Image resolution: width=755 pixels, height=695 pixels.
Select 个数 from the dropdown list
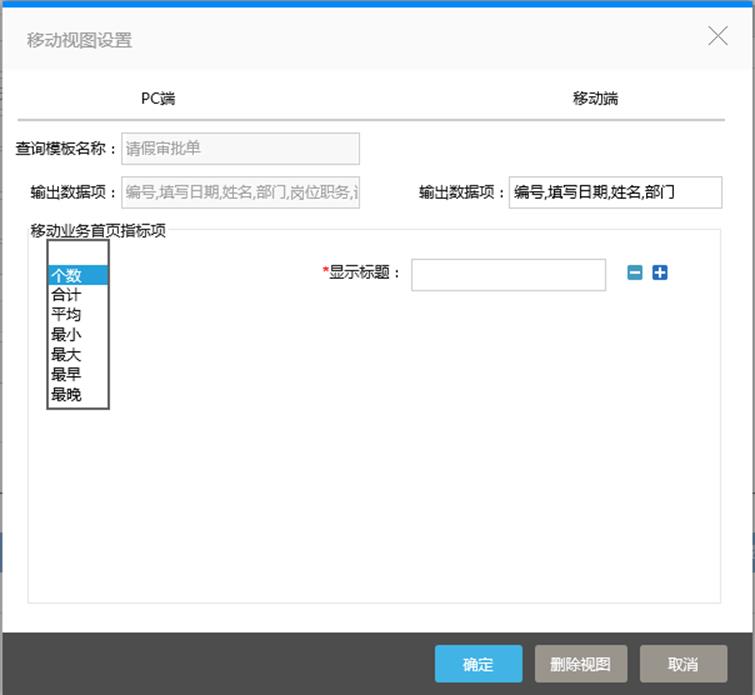point(78,276)
